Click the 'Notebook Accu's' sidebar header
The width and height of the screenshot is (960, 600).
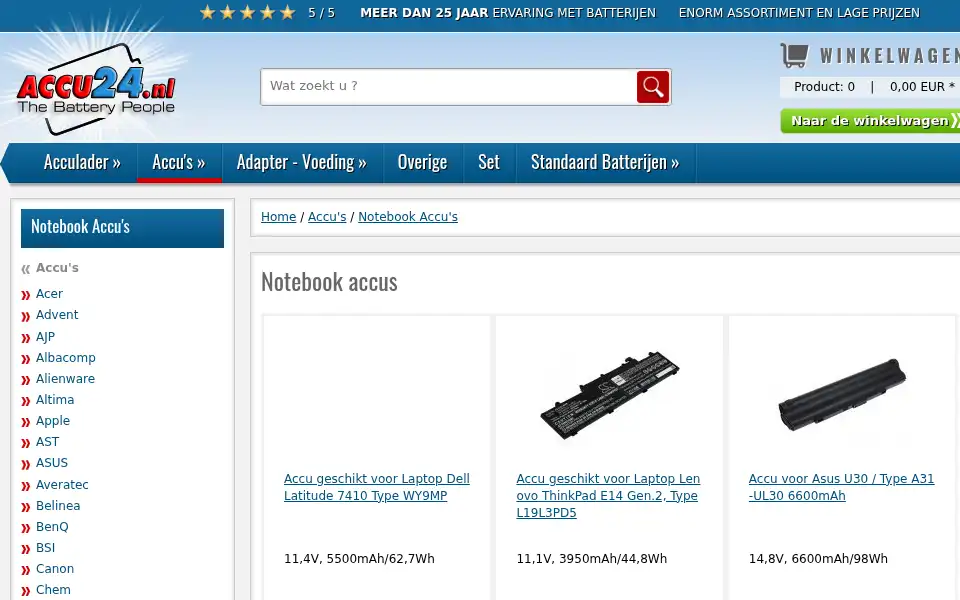click(x=122, y=228)
